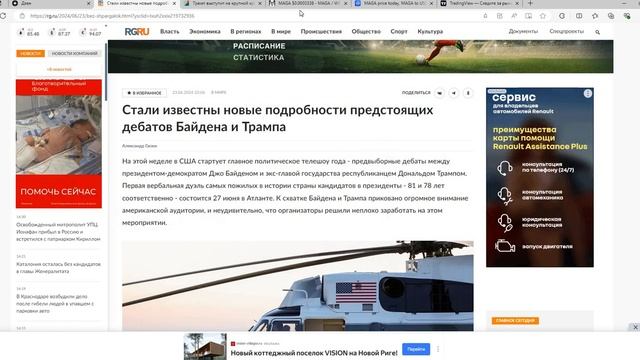Click the В избранное button
The height and width of the screenshot is (360, 640).
[144, 93]
